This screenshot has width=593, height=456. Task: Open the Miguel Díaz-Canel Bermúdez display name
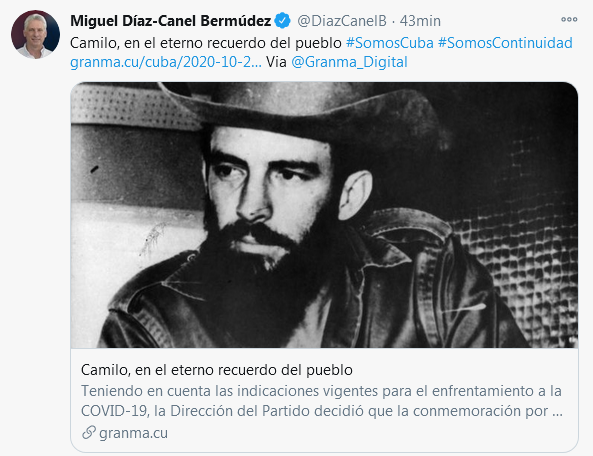170,20
